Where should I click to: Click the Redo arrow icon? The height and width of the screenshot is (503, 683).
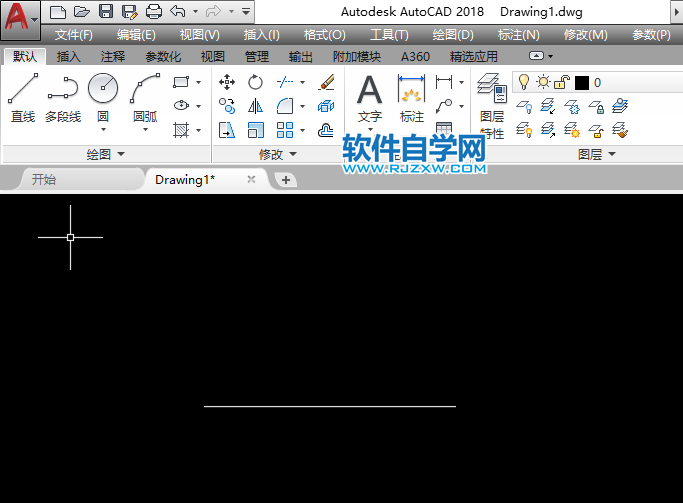(x=213, y=11)
